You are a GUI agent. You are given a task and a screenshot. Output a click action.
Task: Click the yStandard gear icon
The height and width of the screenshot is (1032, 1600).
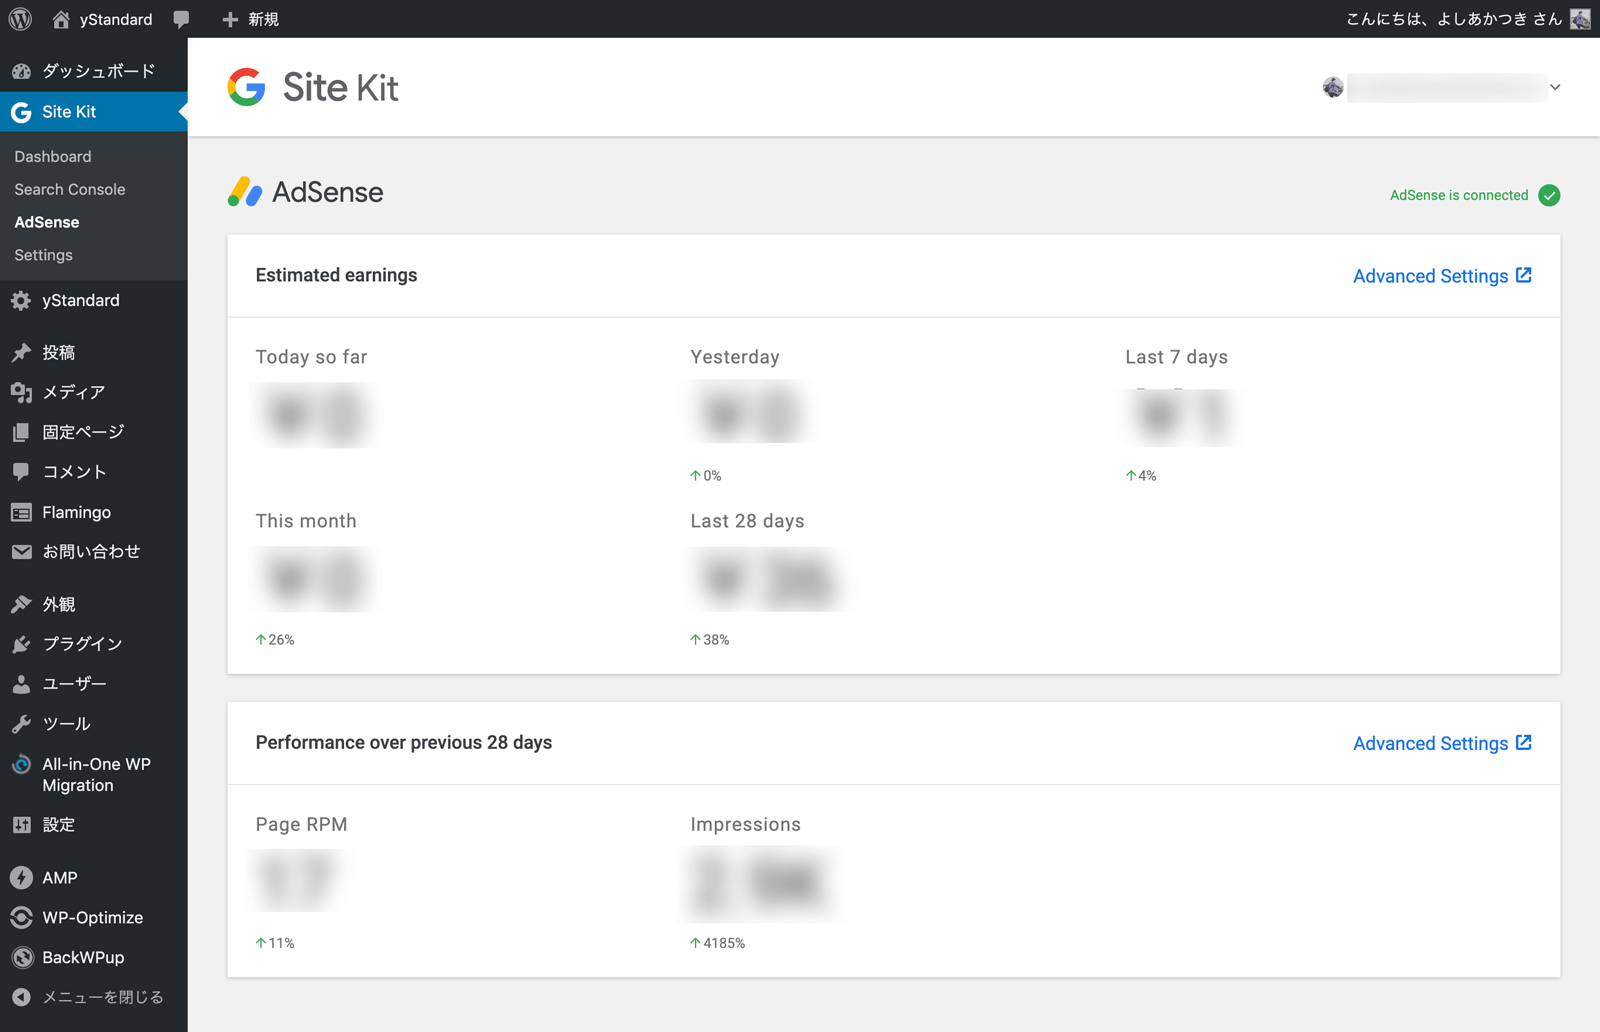[21, 301]
